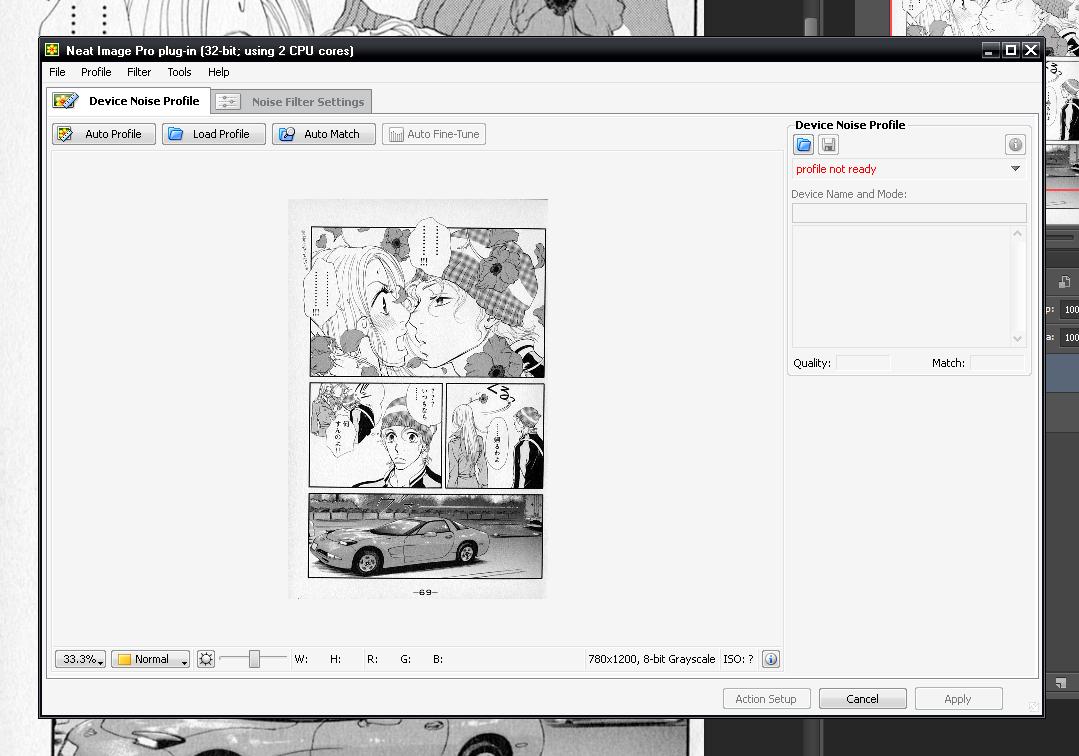Adjust the viewer brightness slider handle
This screenshot has width=1079, height=756.
click(254, 659)
